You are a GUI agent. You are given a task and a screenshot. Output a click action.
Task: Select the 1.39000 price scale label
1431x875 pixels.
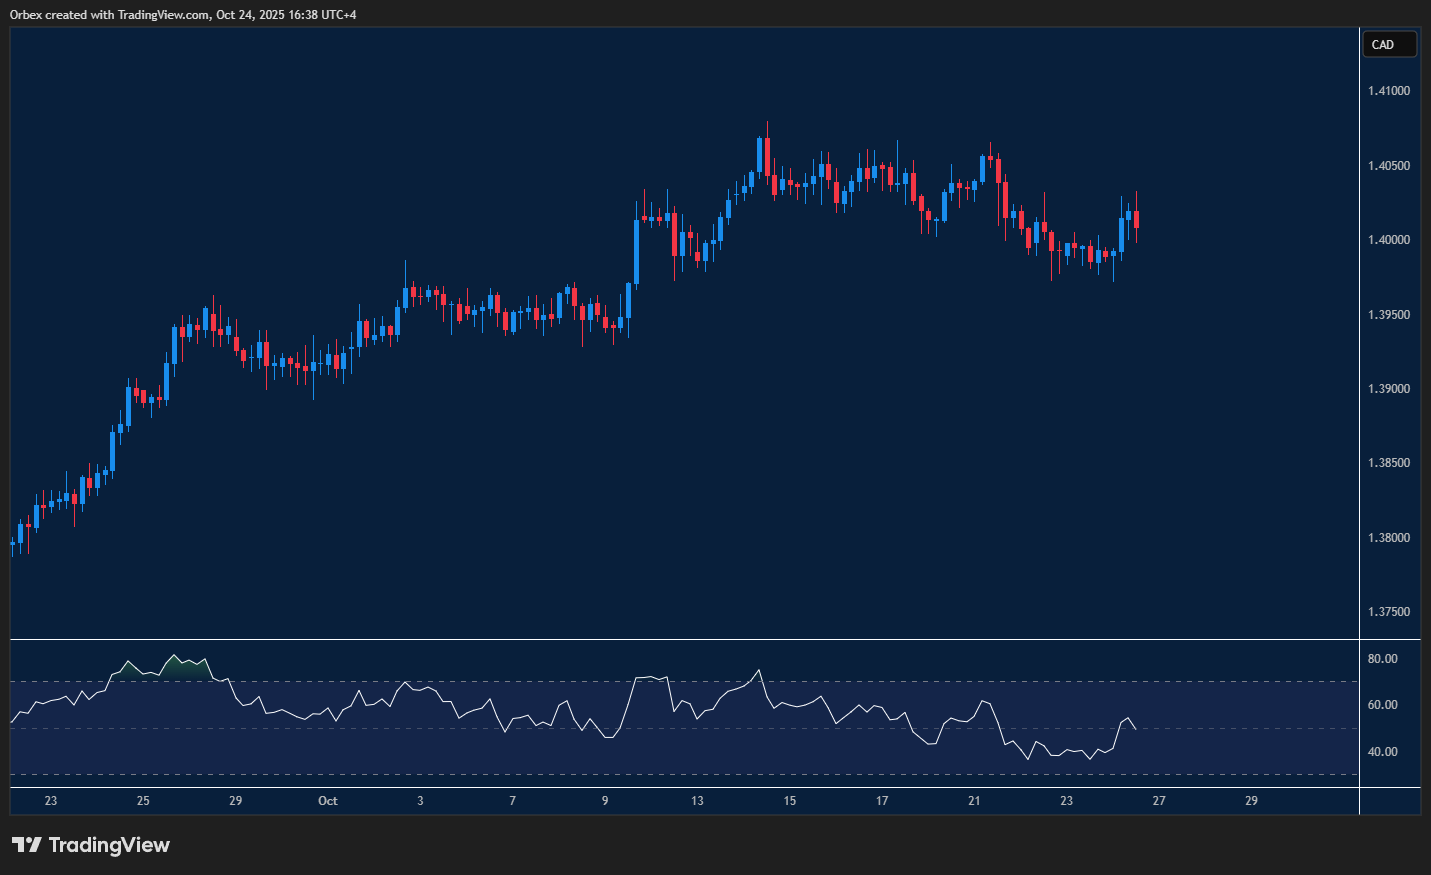click(x=1389, y=389)
